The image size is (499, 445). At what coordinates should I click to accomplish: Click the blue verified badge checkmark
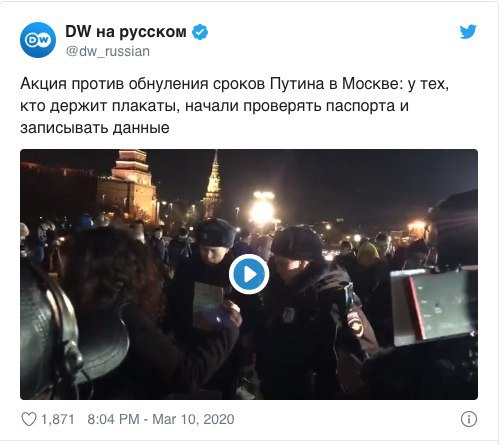pos(200,32)
